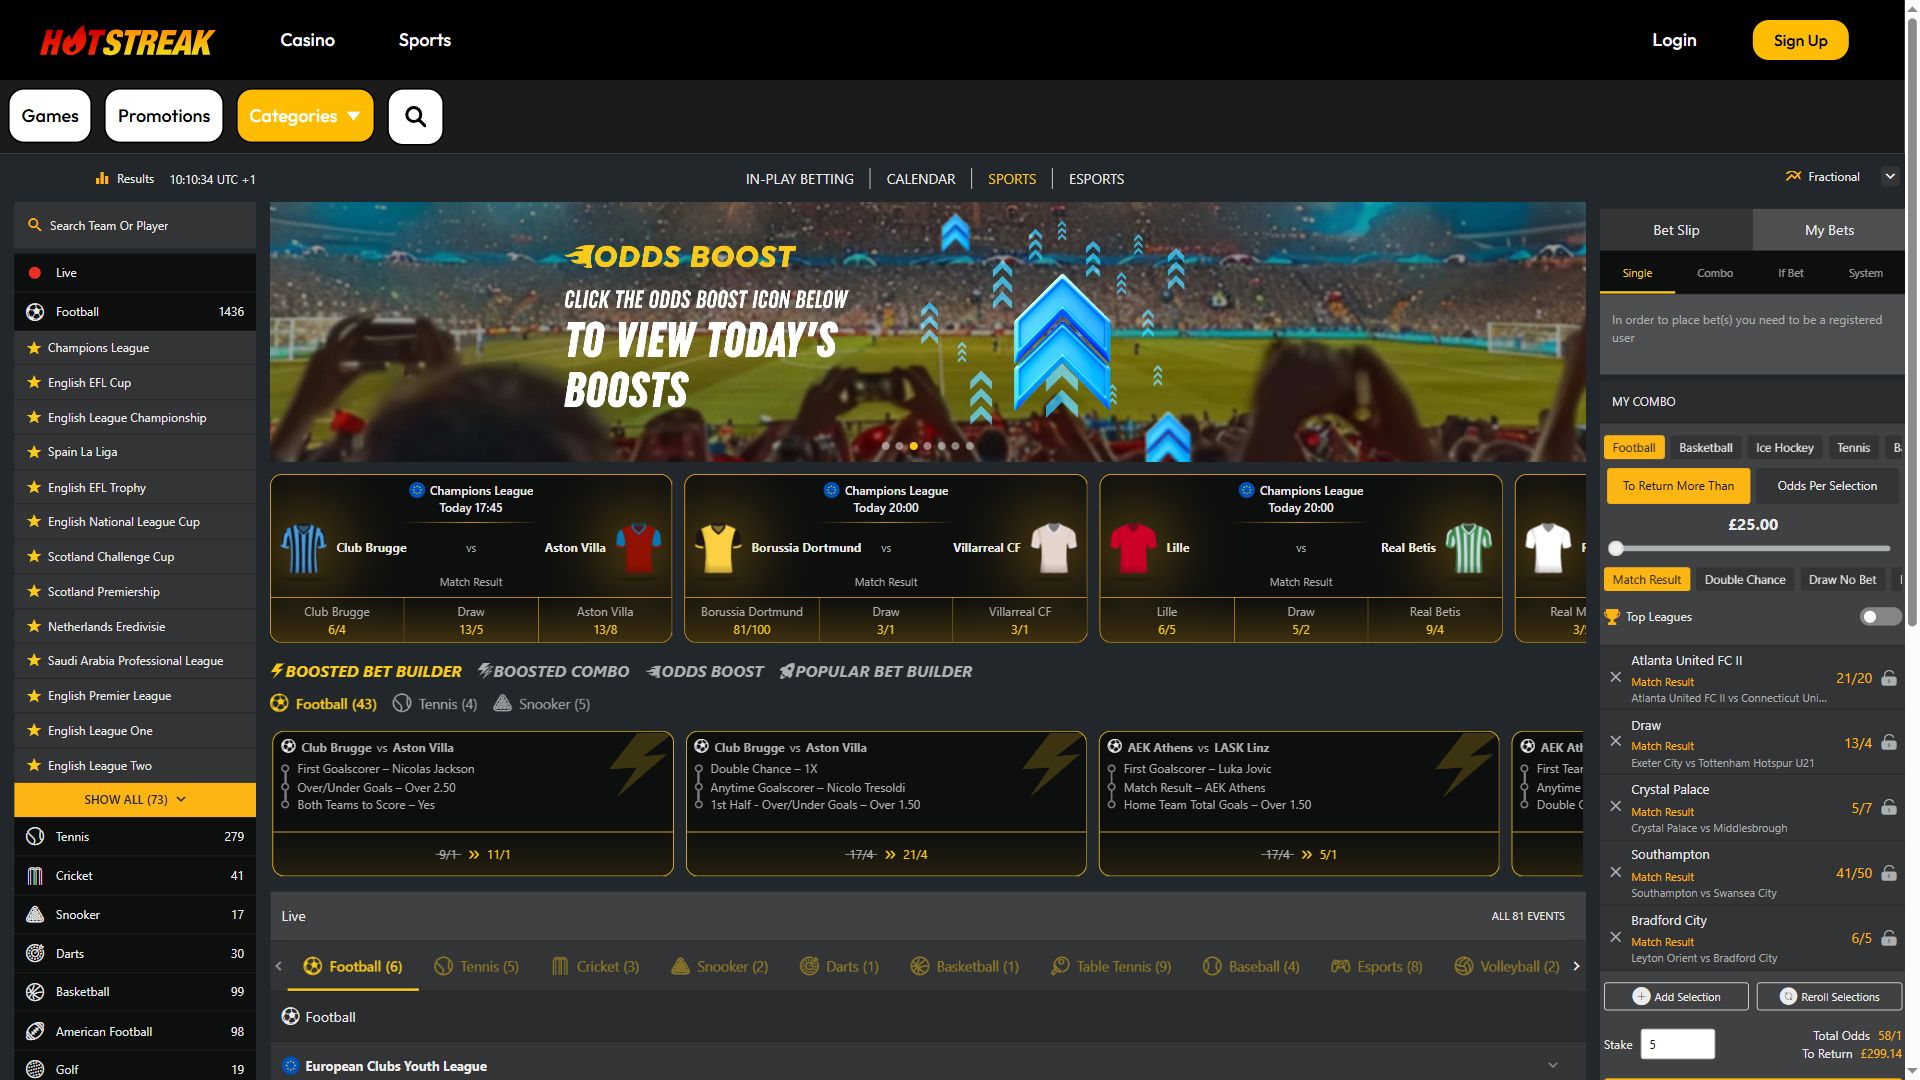Expand the European Clubs Youth League chevron
This screenshot has width=1920, height=1080.
pos(1552,1066)
